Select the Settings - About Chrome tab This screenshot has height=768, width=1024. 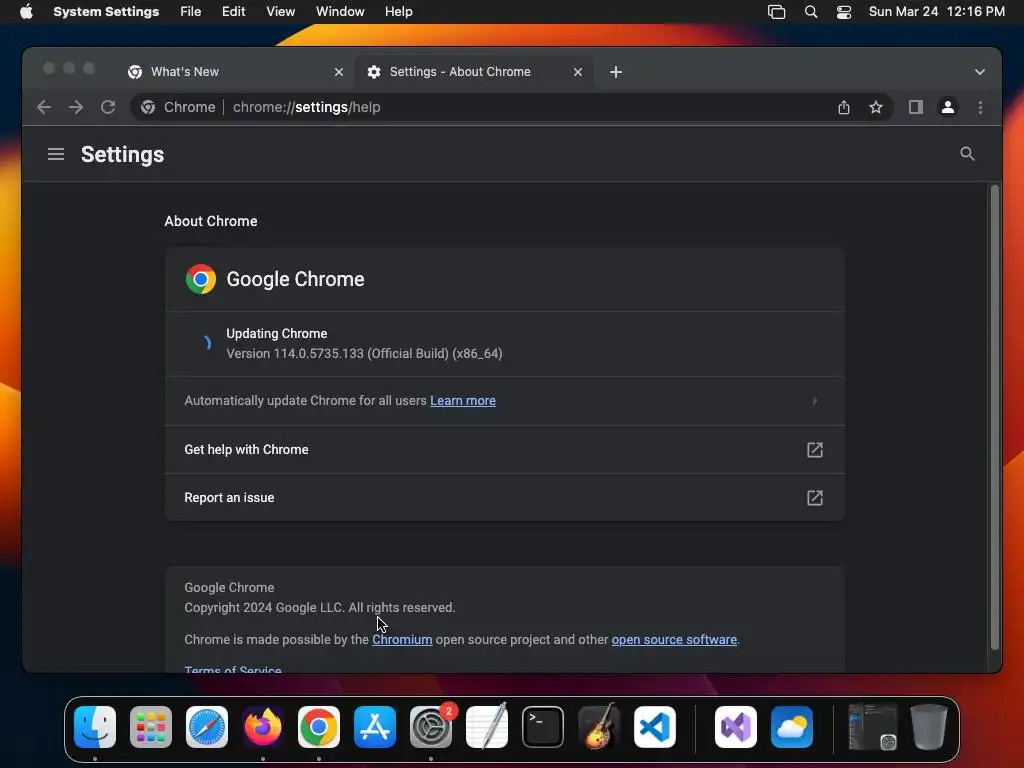[474, 72]
